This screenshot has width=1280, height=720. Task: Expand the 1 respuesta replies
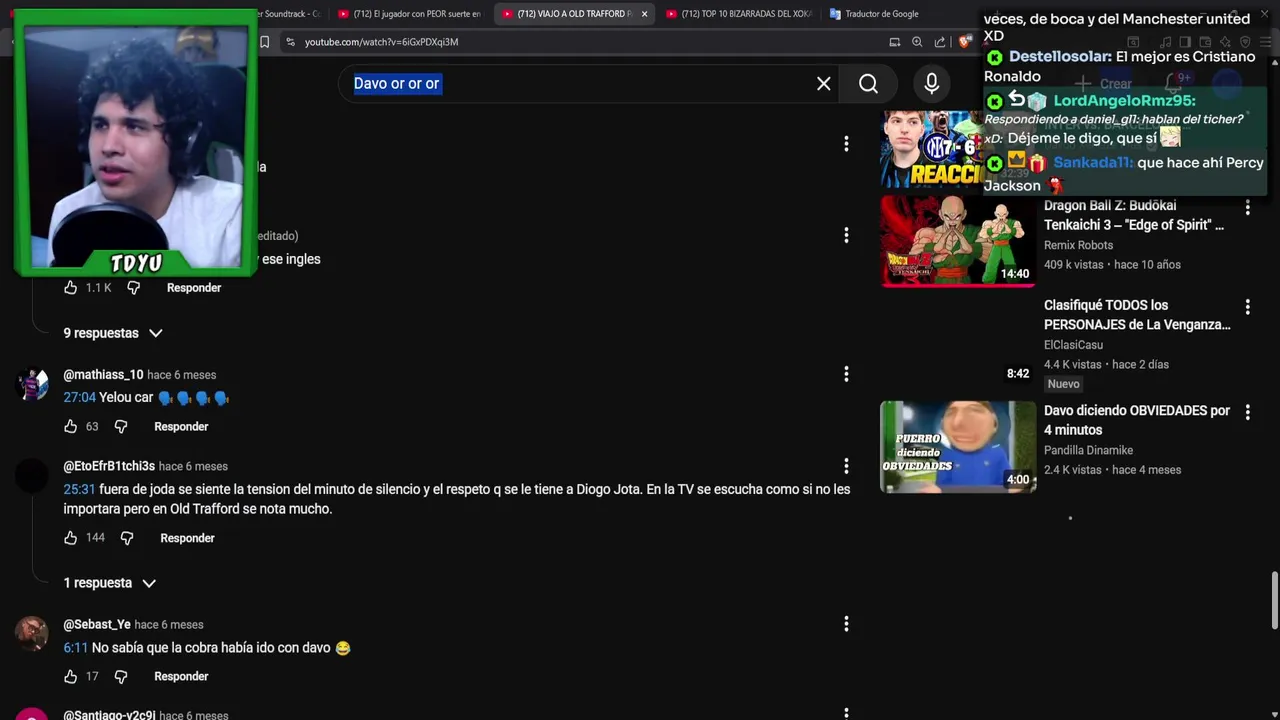(x=110, y=583)
